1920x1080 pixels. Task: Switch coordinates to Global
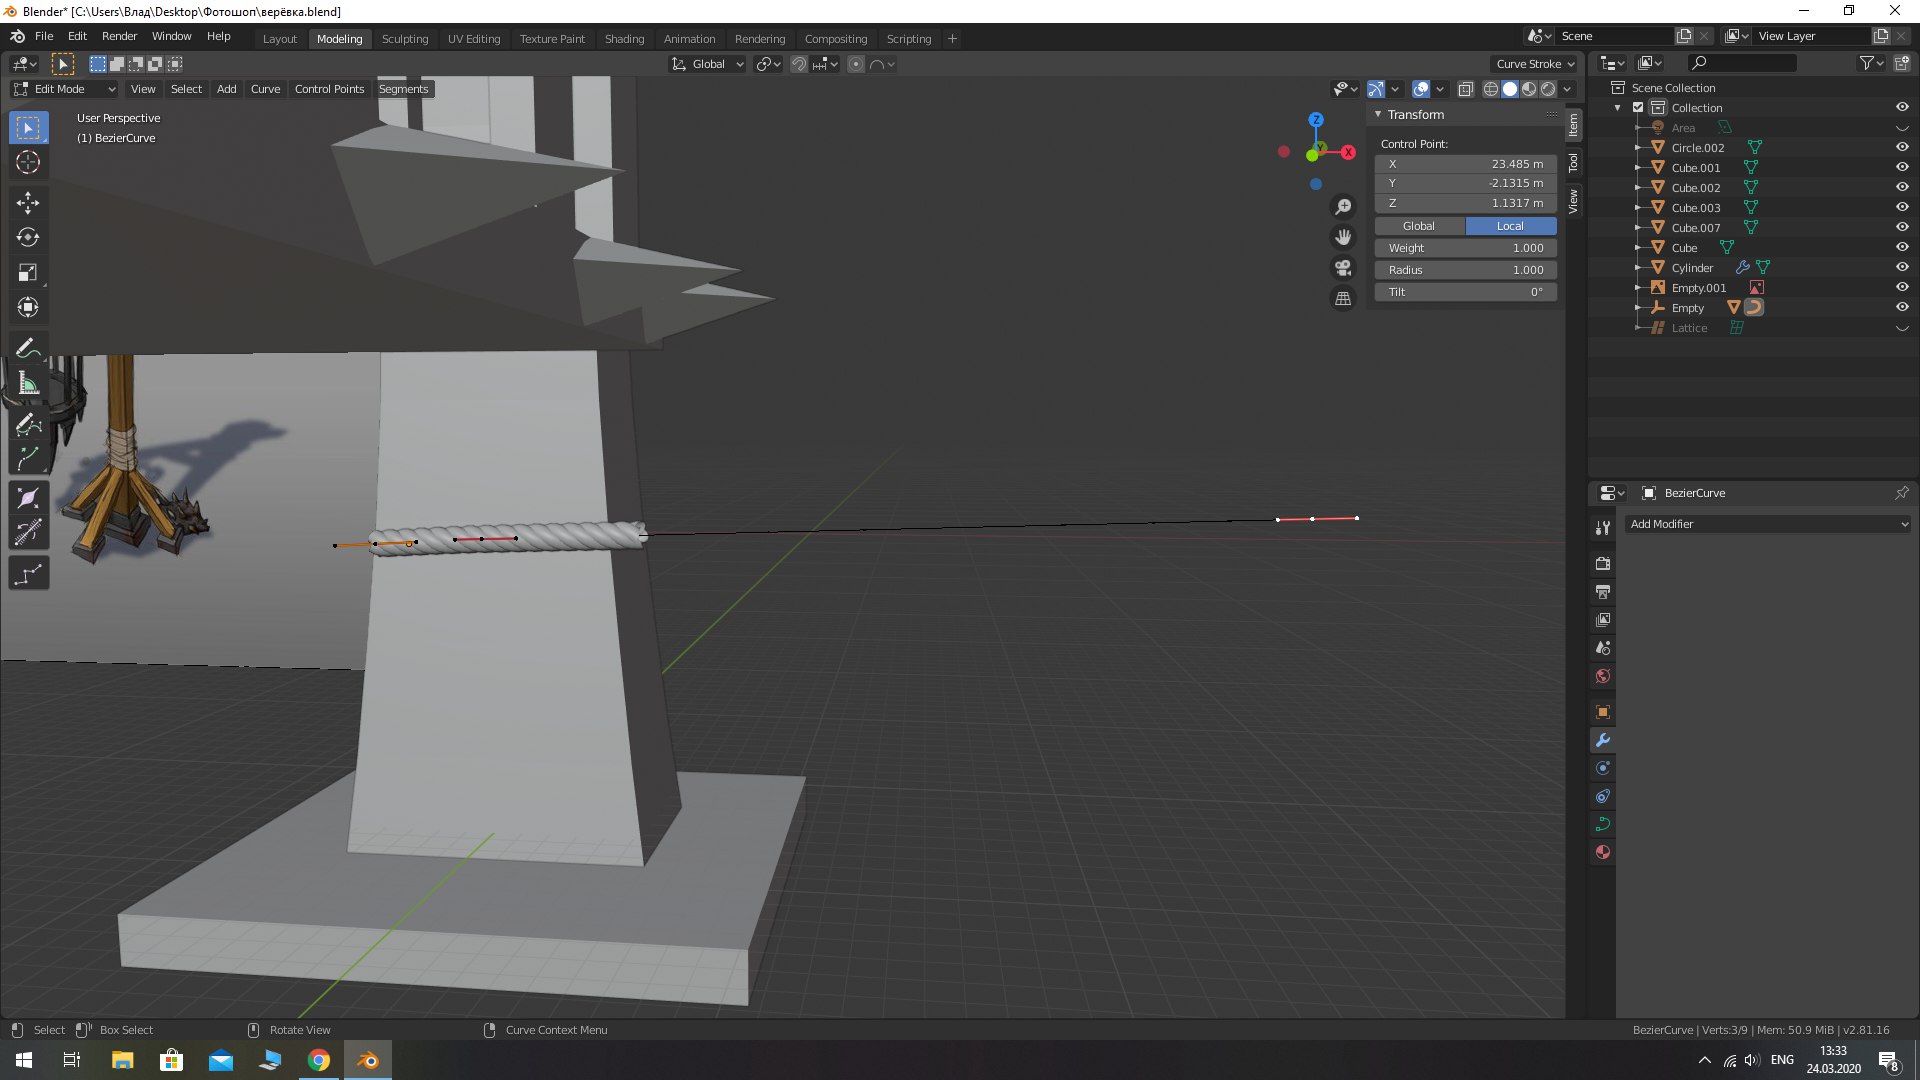point(1419,226)
